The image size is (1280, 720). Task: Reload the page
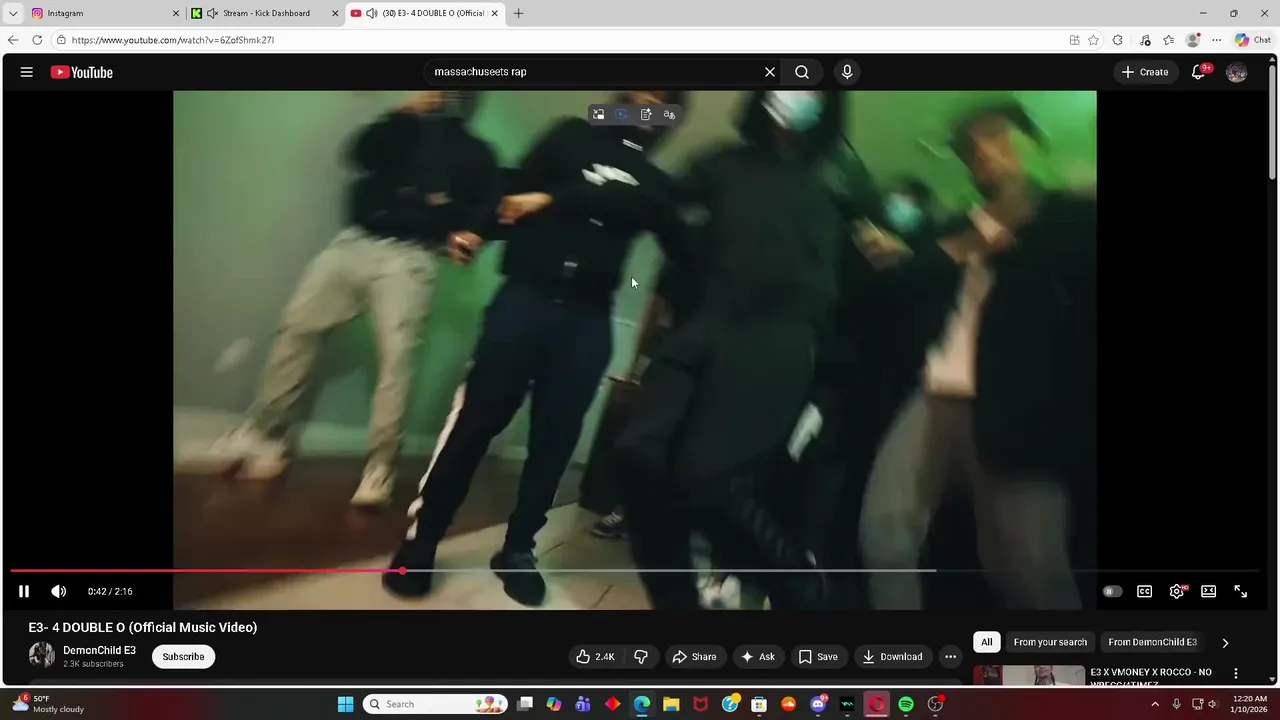37,40
